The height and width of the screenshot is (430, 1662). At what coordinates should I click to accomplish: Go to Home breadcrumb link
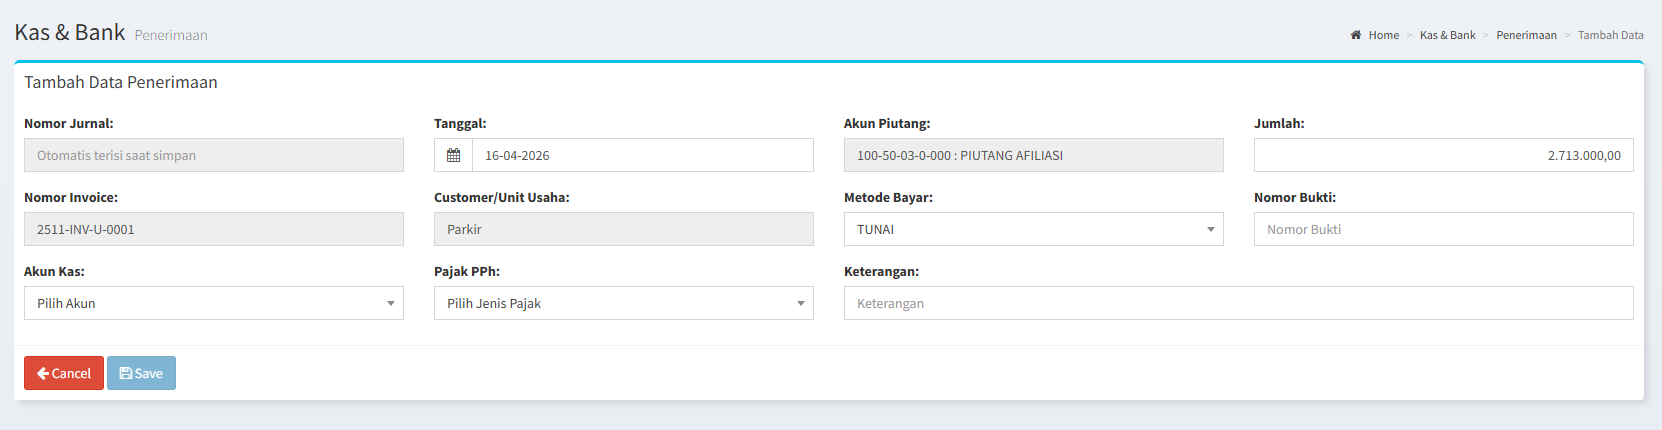pos(1383,35)
